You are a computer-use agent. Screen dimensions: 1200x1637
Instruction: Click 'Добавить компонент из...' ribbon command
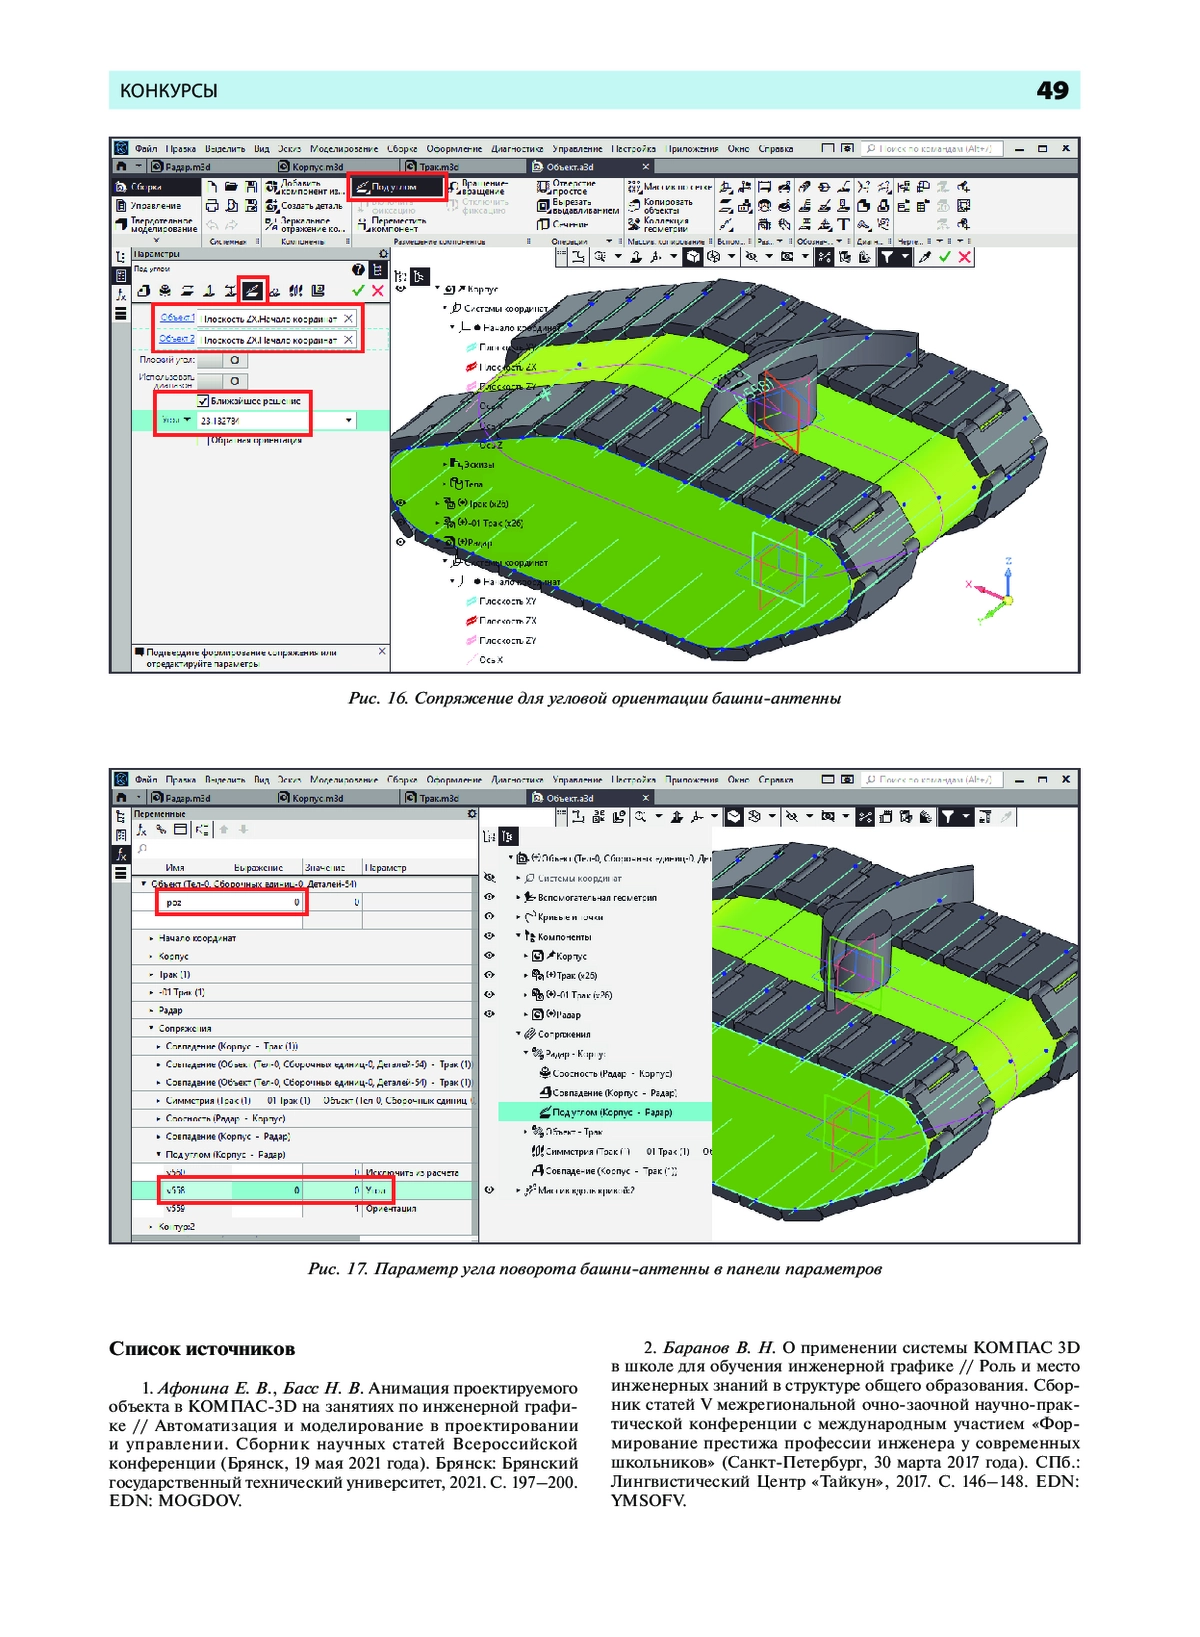point(304,187)
